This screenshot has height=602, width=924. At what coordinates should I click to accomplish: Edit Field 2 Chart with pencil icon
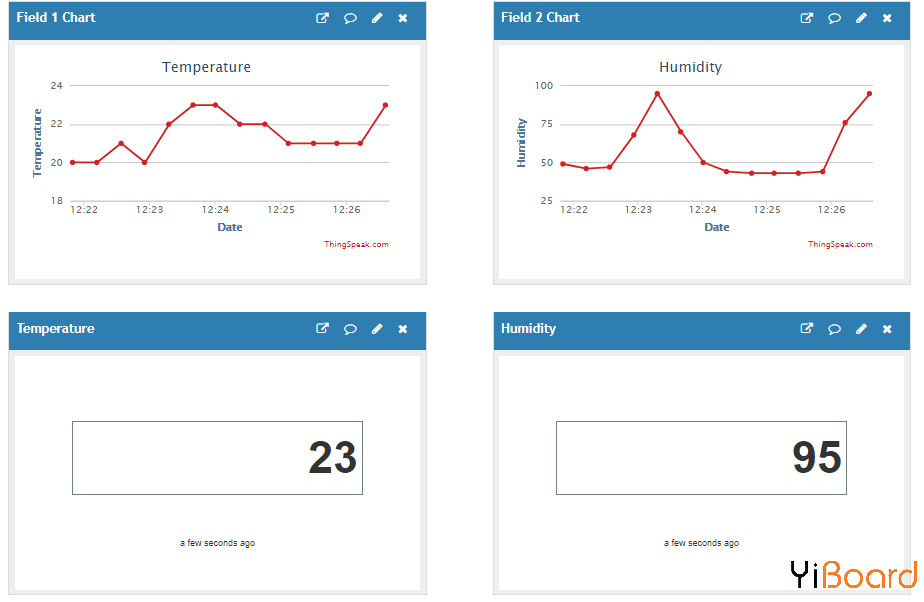click(862, 18)
